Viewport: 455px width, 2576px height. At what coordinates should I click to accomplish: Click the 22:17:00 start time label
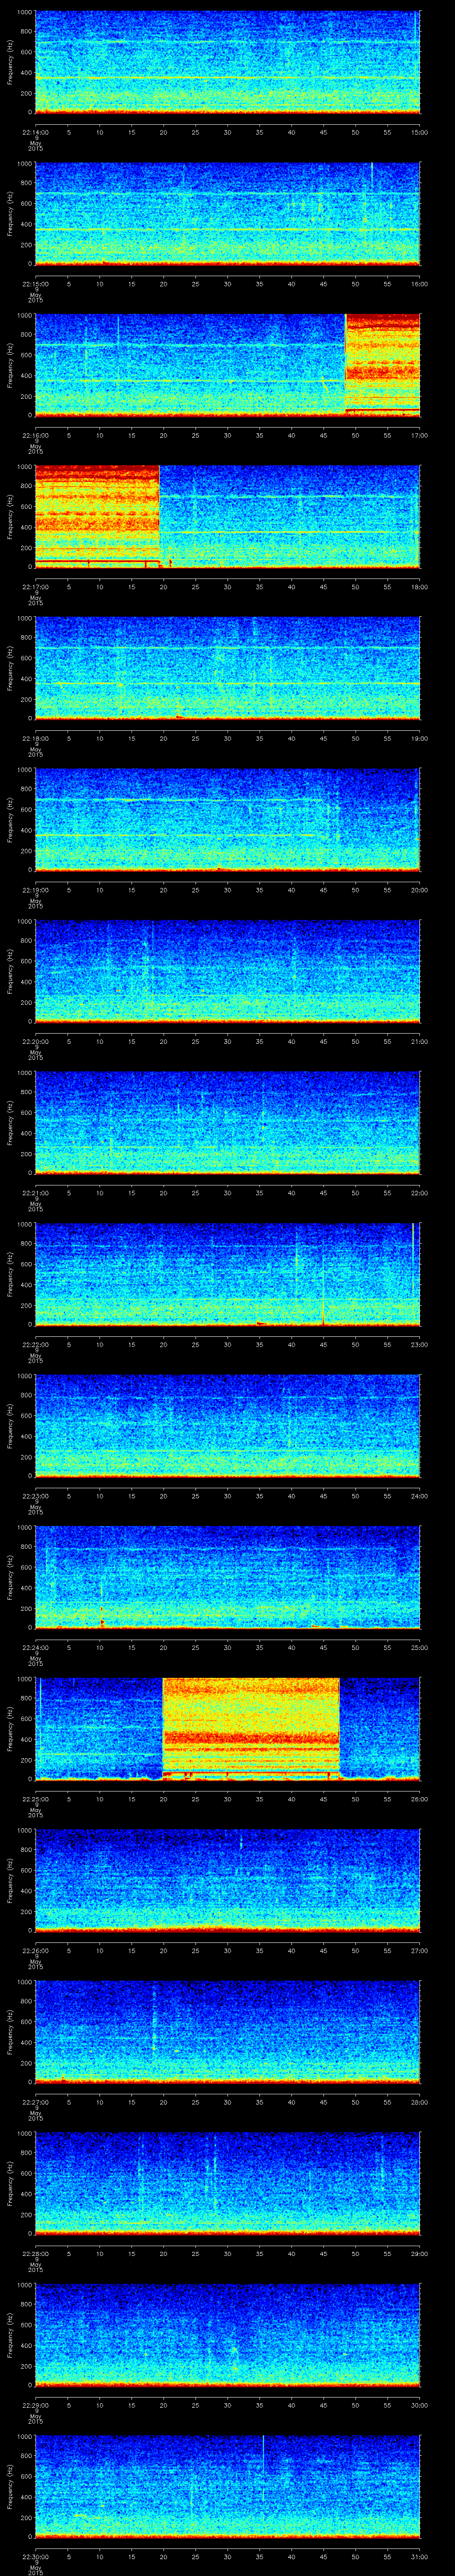pos(35,587)
